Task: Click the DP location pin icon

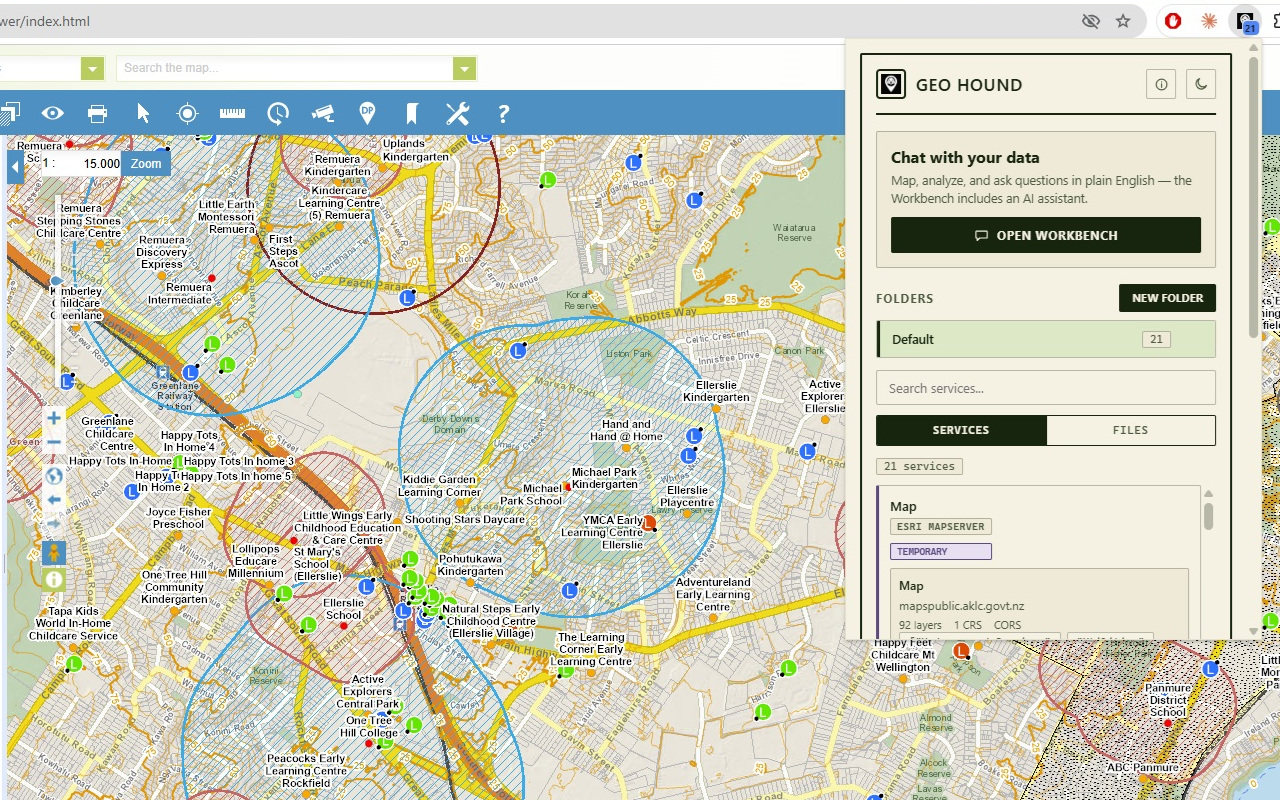Action: (x=367, y=114)
